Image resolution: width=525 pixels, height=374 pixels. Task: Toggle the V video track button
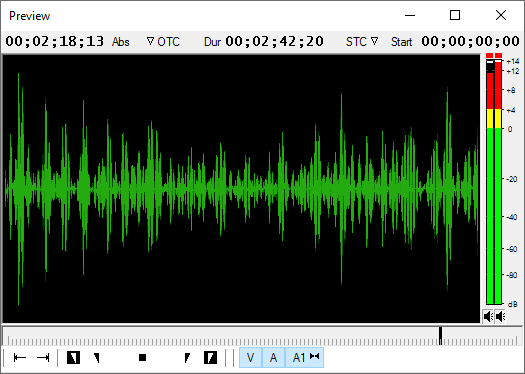pos(250,358)
